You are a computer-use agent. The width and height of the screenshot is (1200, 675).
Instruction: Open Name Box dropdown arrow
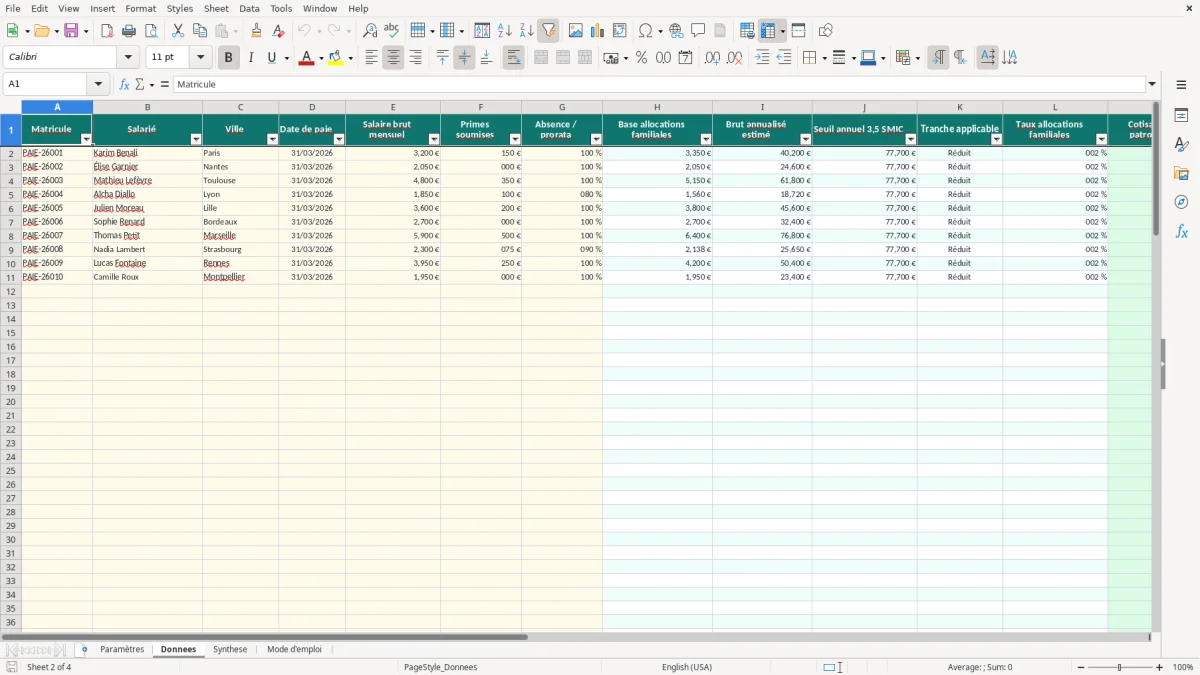coord(98,84)
